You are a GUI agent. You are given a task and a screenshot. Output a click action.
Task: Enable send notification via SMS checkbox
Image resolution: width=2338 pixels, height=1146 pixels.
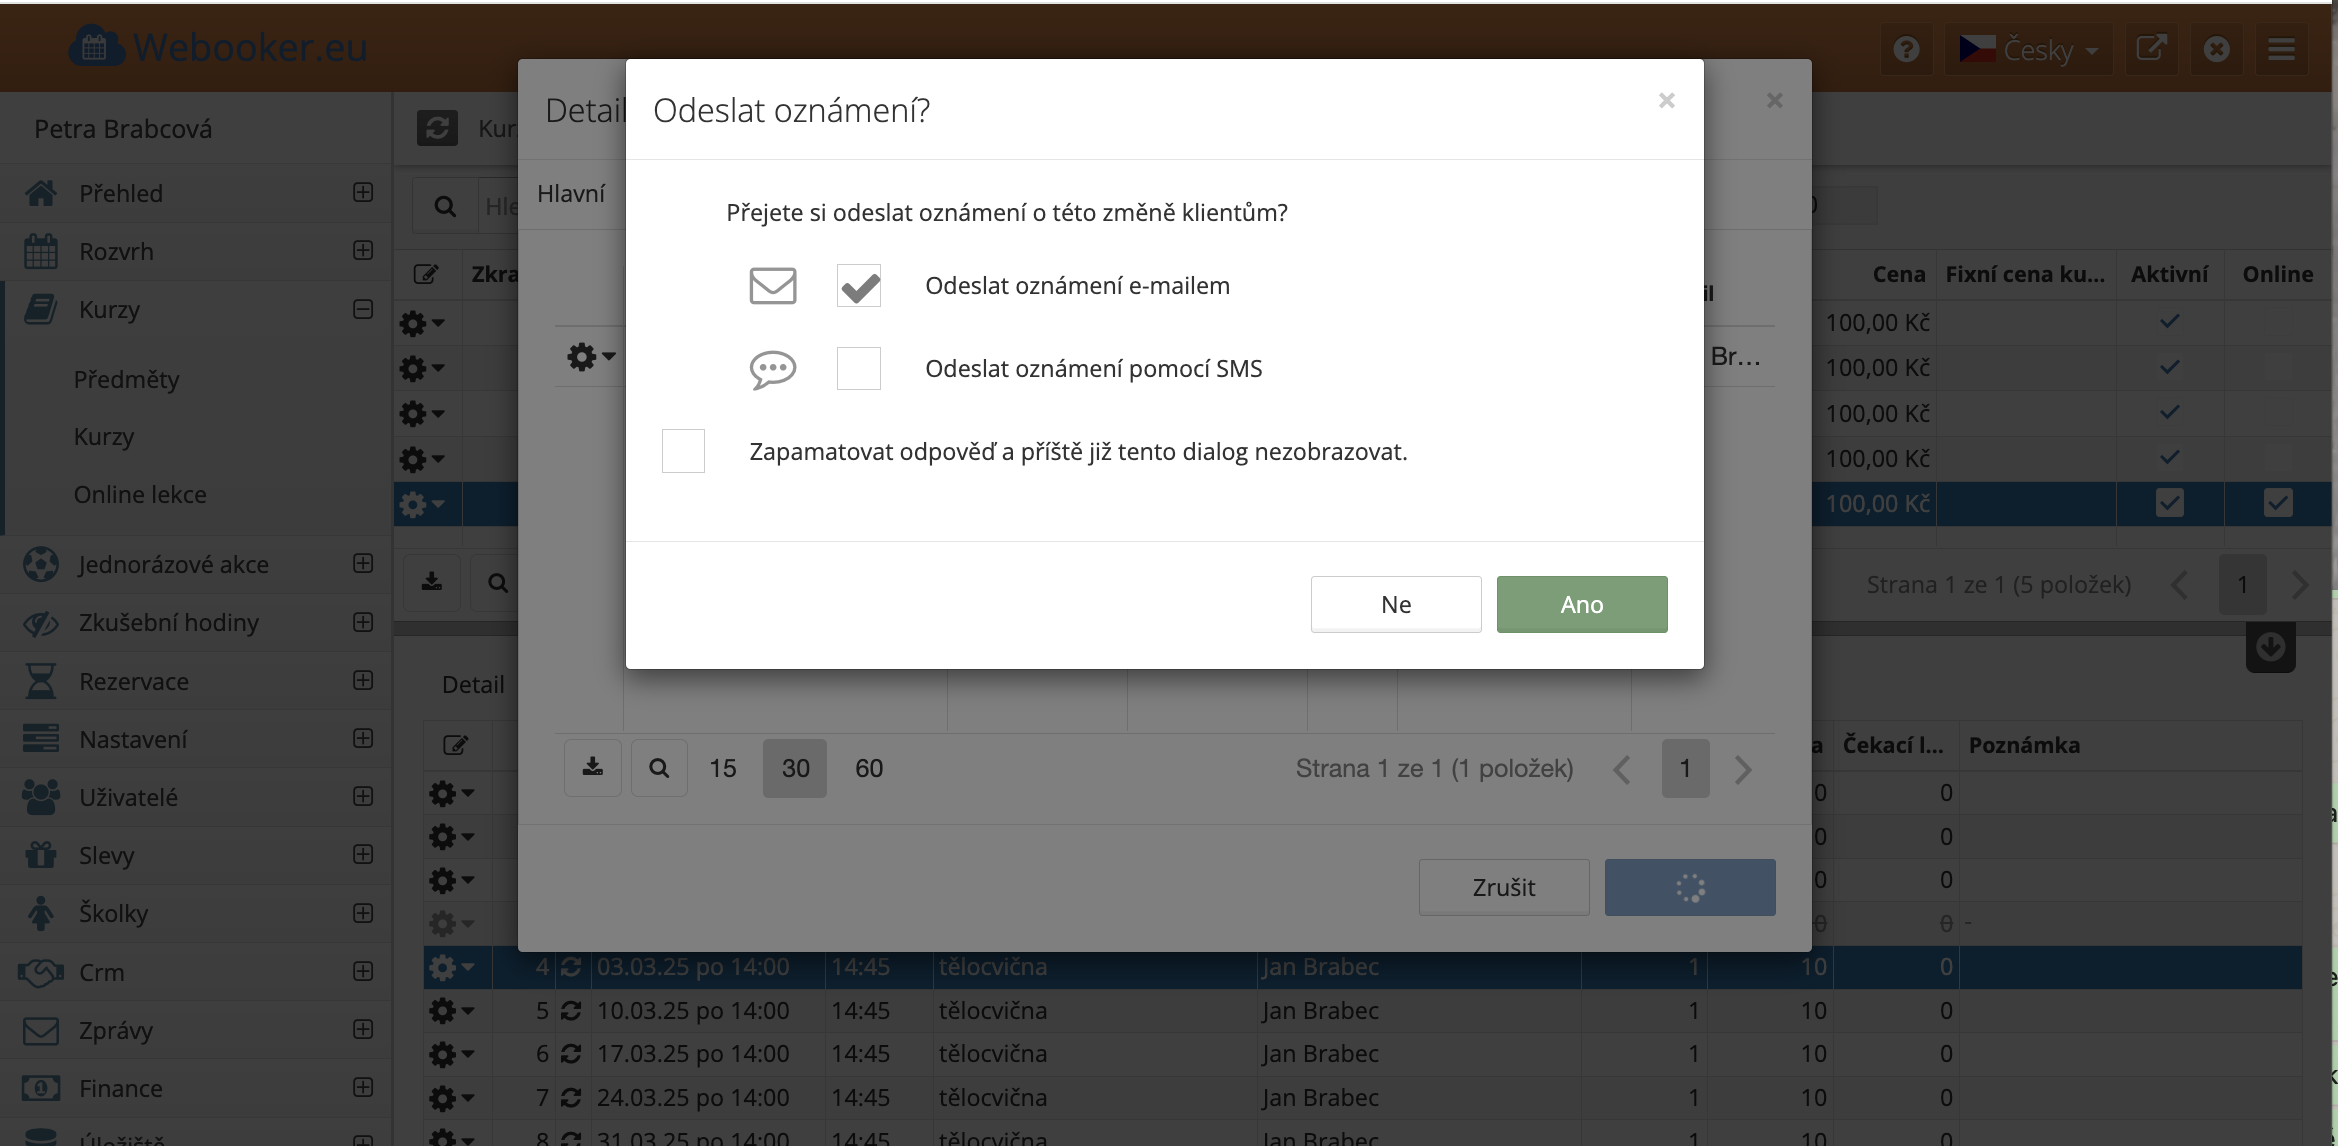click(859, 369)
